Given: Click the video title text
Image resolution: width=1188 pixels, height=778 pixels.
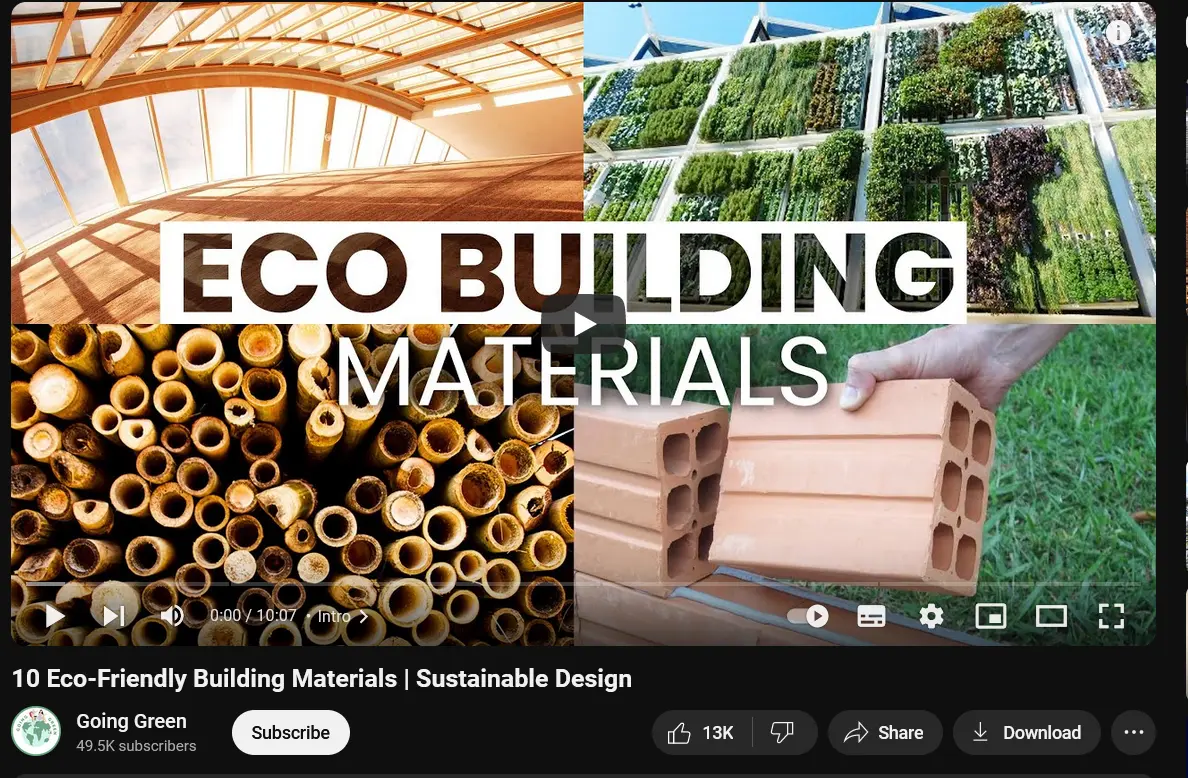Looking at the screenshot, I should click(x=322, y=679).
